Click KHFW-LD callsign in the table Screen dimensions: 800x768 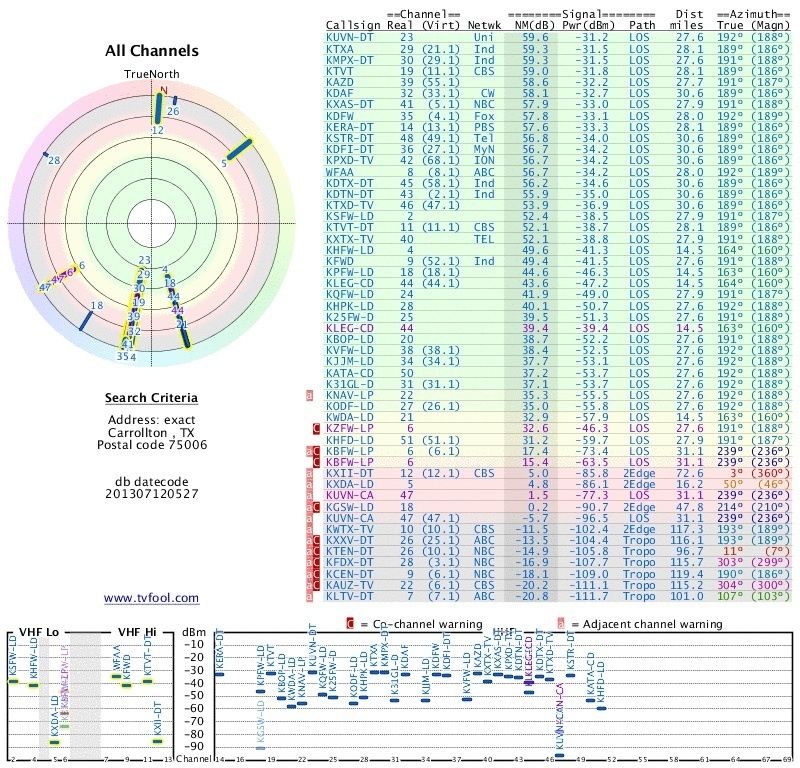pos(349,251)
